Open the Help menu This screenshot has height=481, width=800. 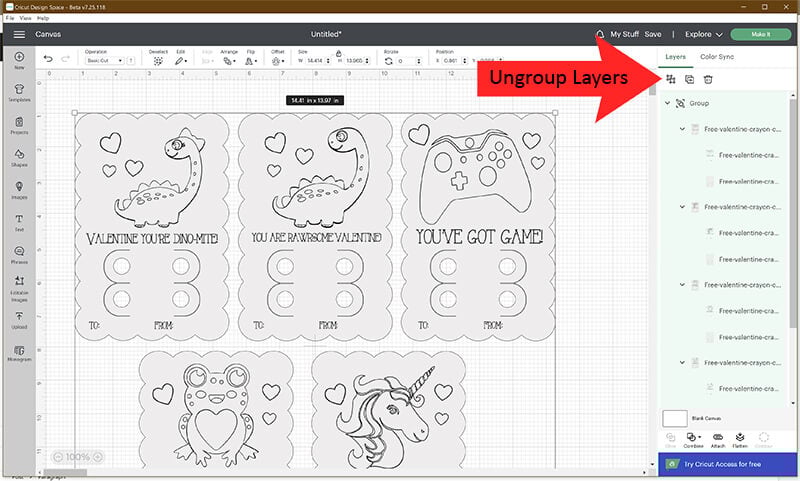click(43, 18)
